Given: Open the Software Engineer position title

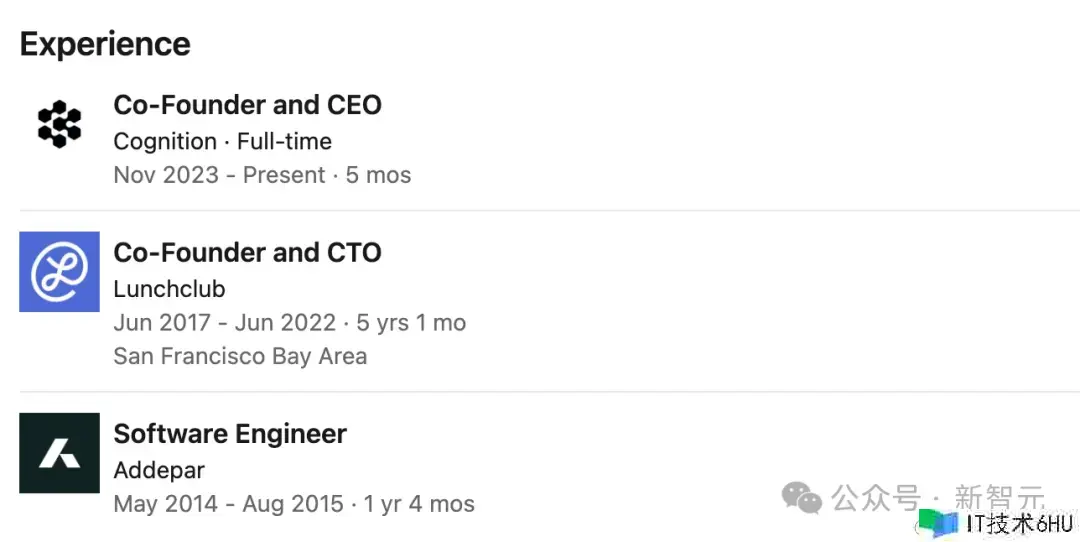Looking at the screenshot, I should pos(230,434).
